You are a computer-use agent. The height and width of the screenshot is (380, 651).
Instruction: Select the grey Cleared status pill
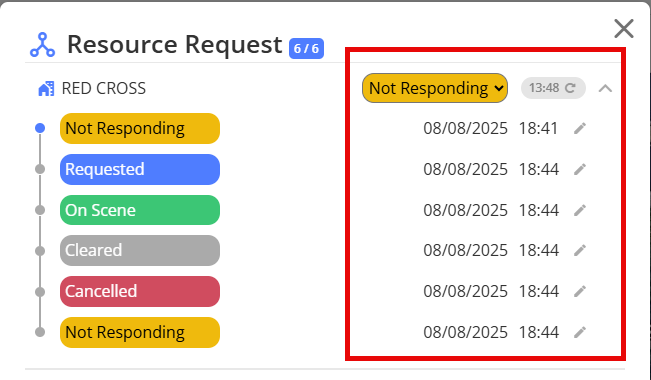click(140, 250)
